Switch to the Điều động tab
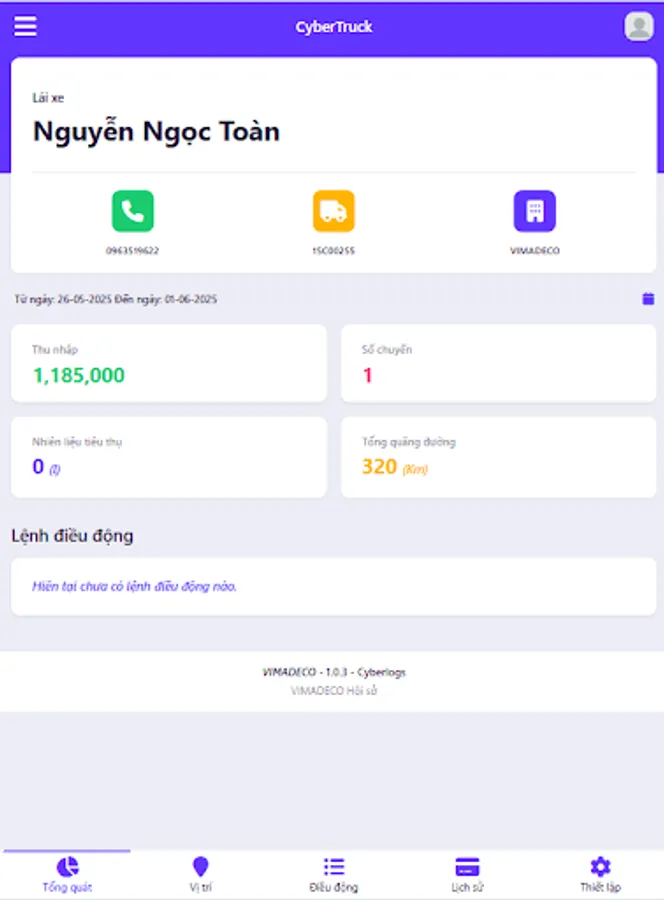 click(333, 875)
